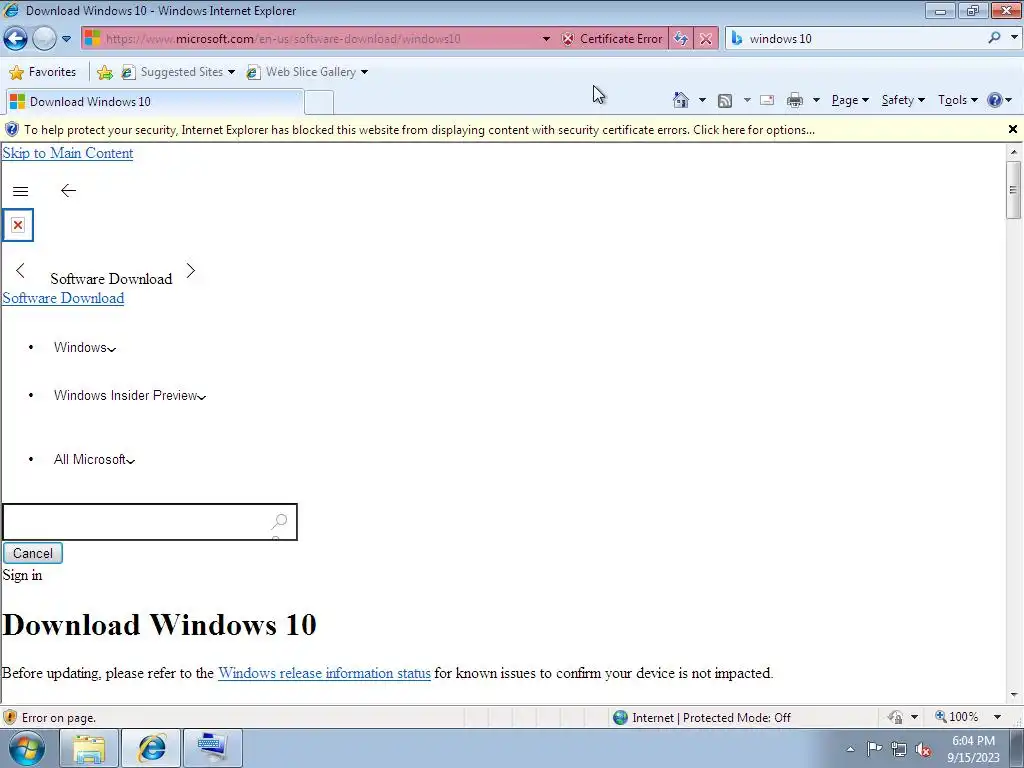The width and height of the screenshot is (1024, 768).
Task: Click Internet Protected Mode Off status zone
Action: [703, 718]
